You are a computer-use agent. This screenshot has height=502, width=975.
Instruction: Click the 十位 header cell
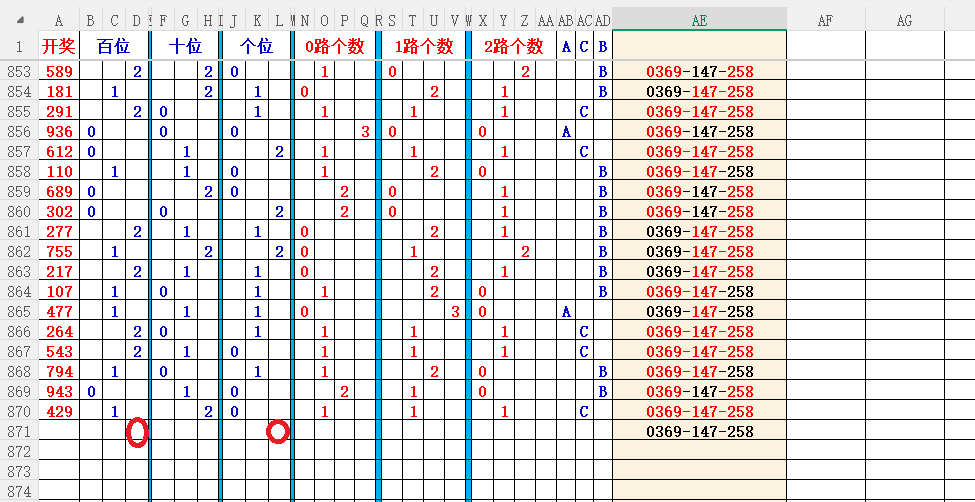tap(185, 45)
